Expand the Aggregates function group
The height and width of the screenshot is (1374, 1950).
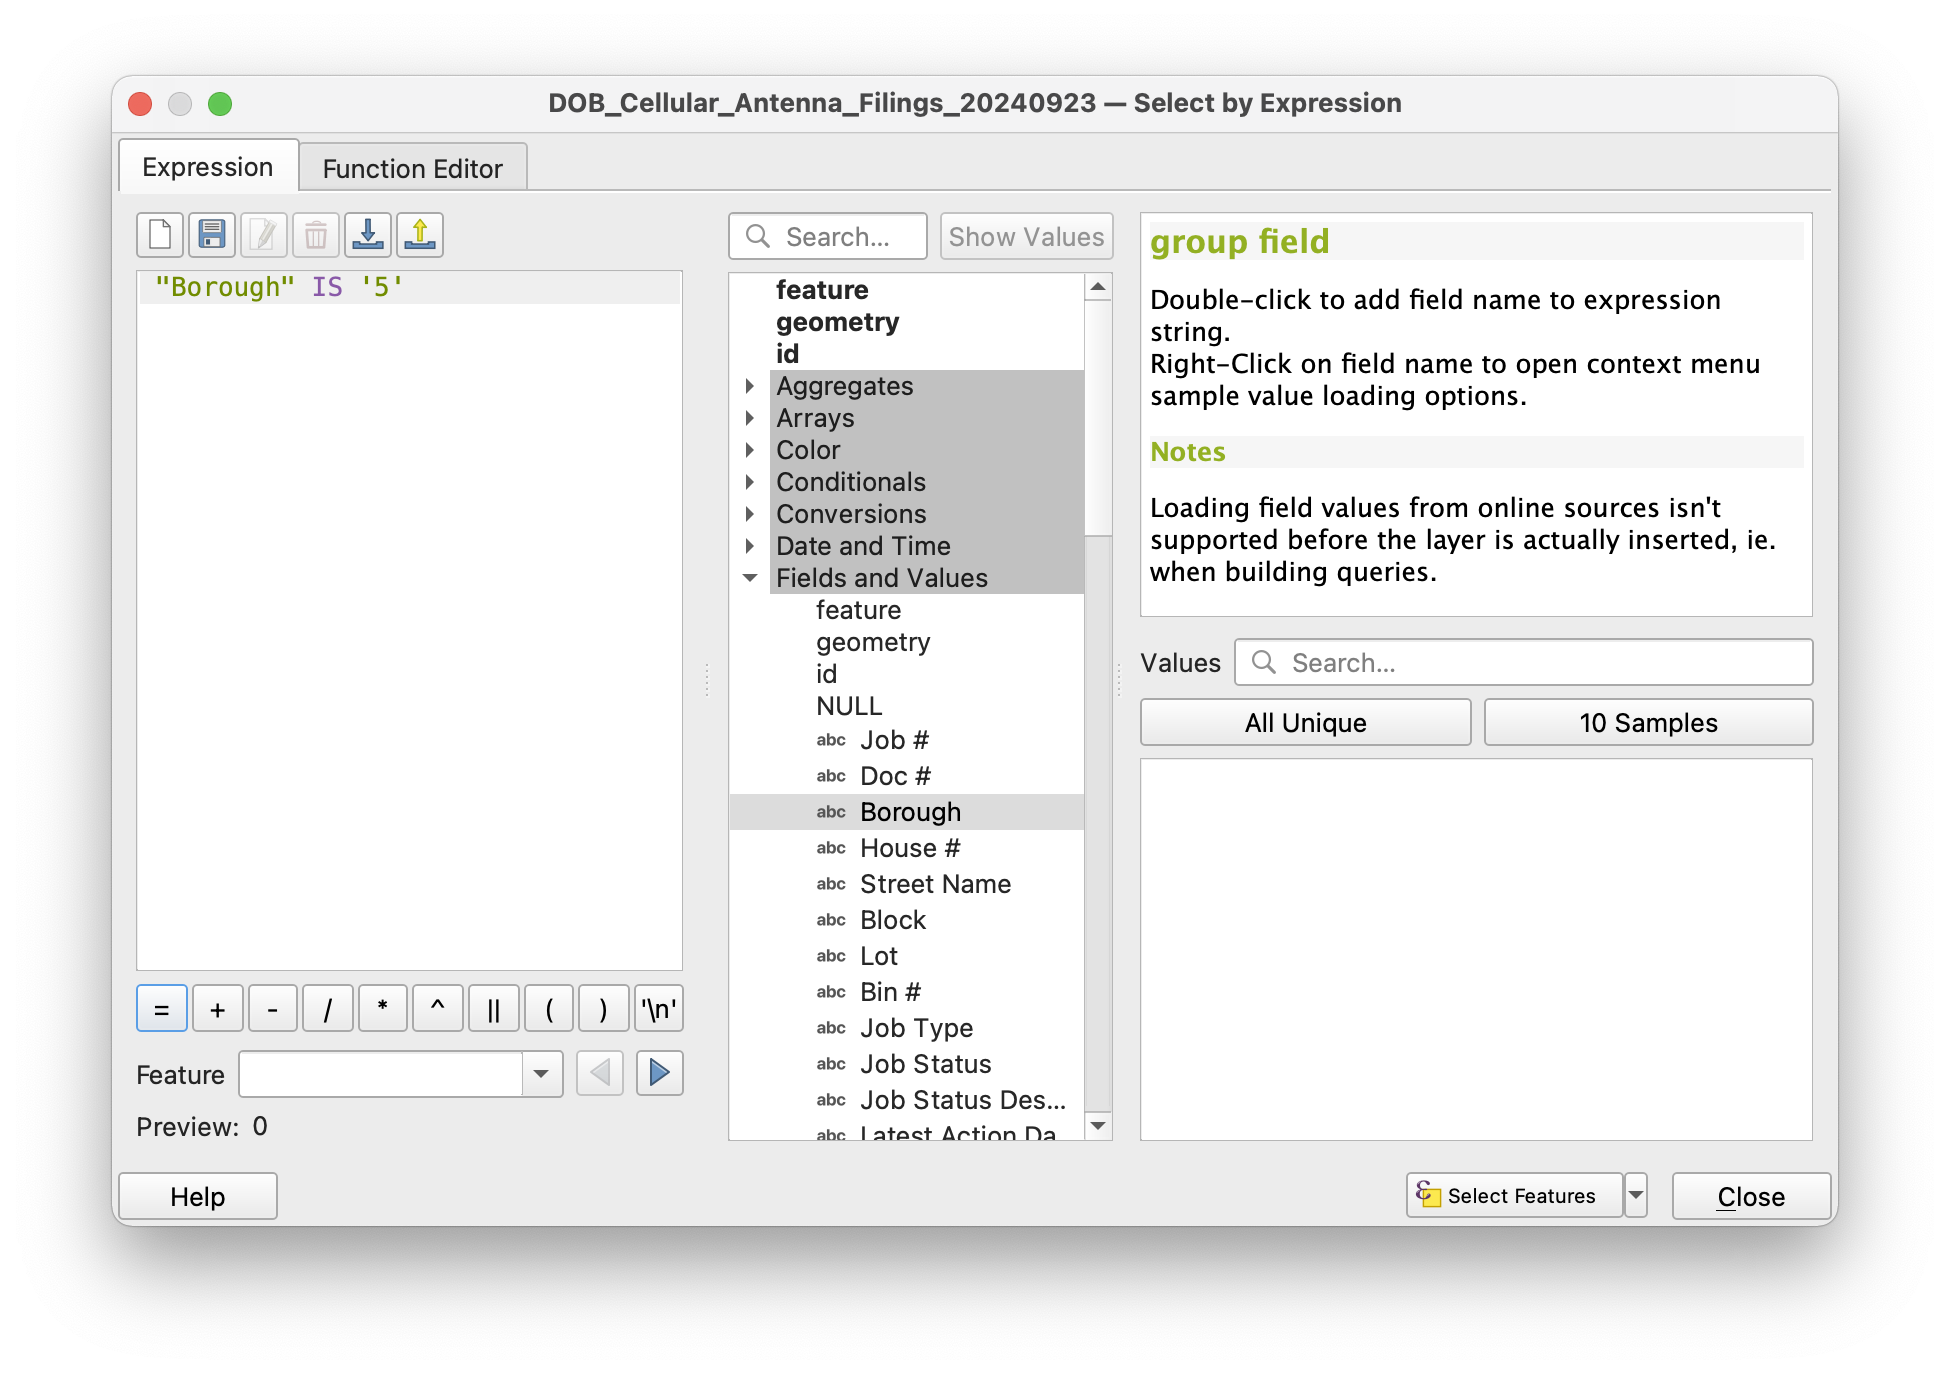750,386
